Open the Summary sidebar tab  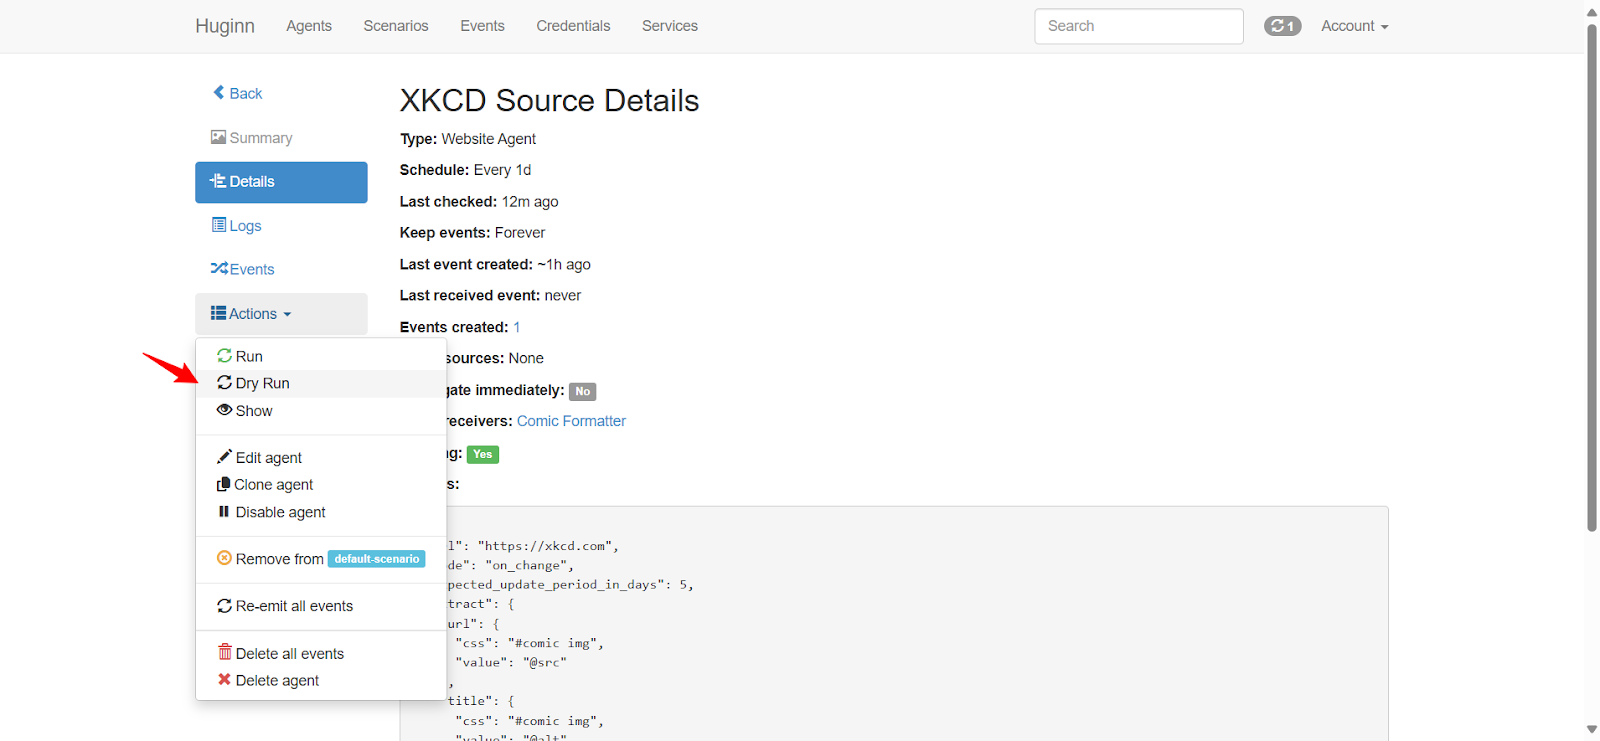(281, 138)
